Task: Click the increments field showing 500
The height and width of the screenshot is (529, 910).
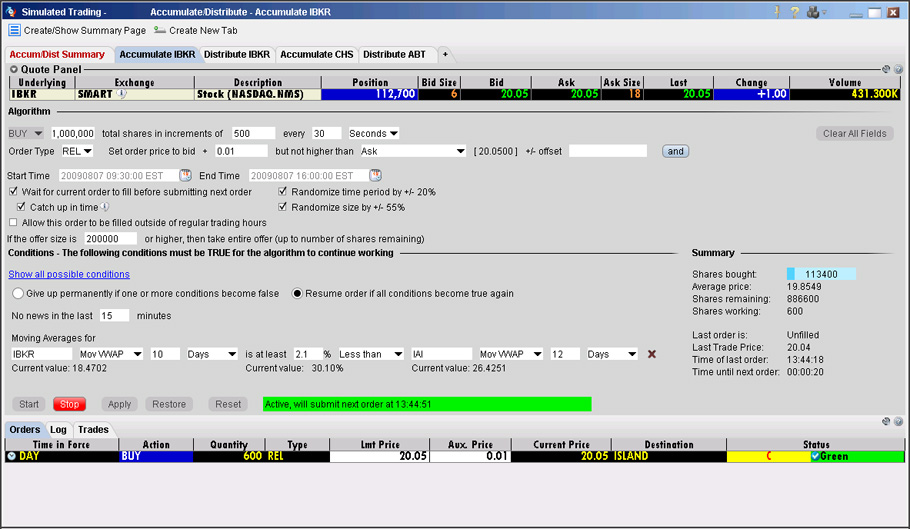Action: (x=253, y=133)
